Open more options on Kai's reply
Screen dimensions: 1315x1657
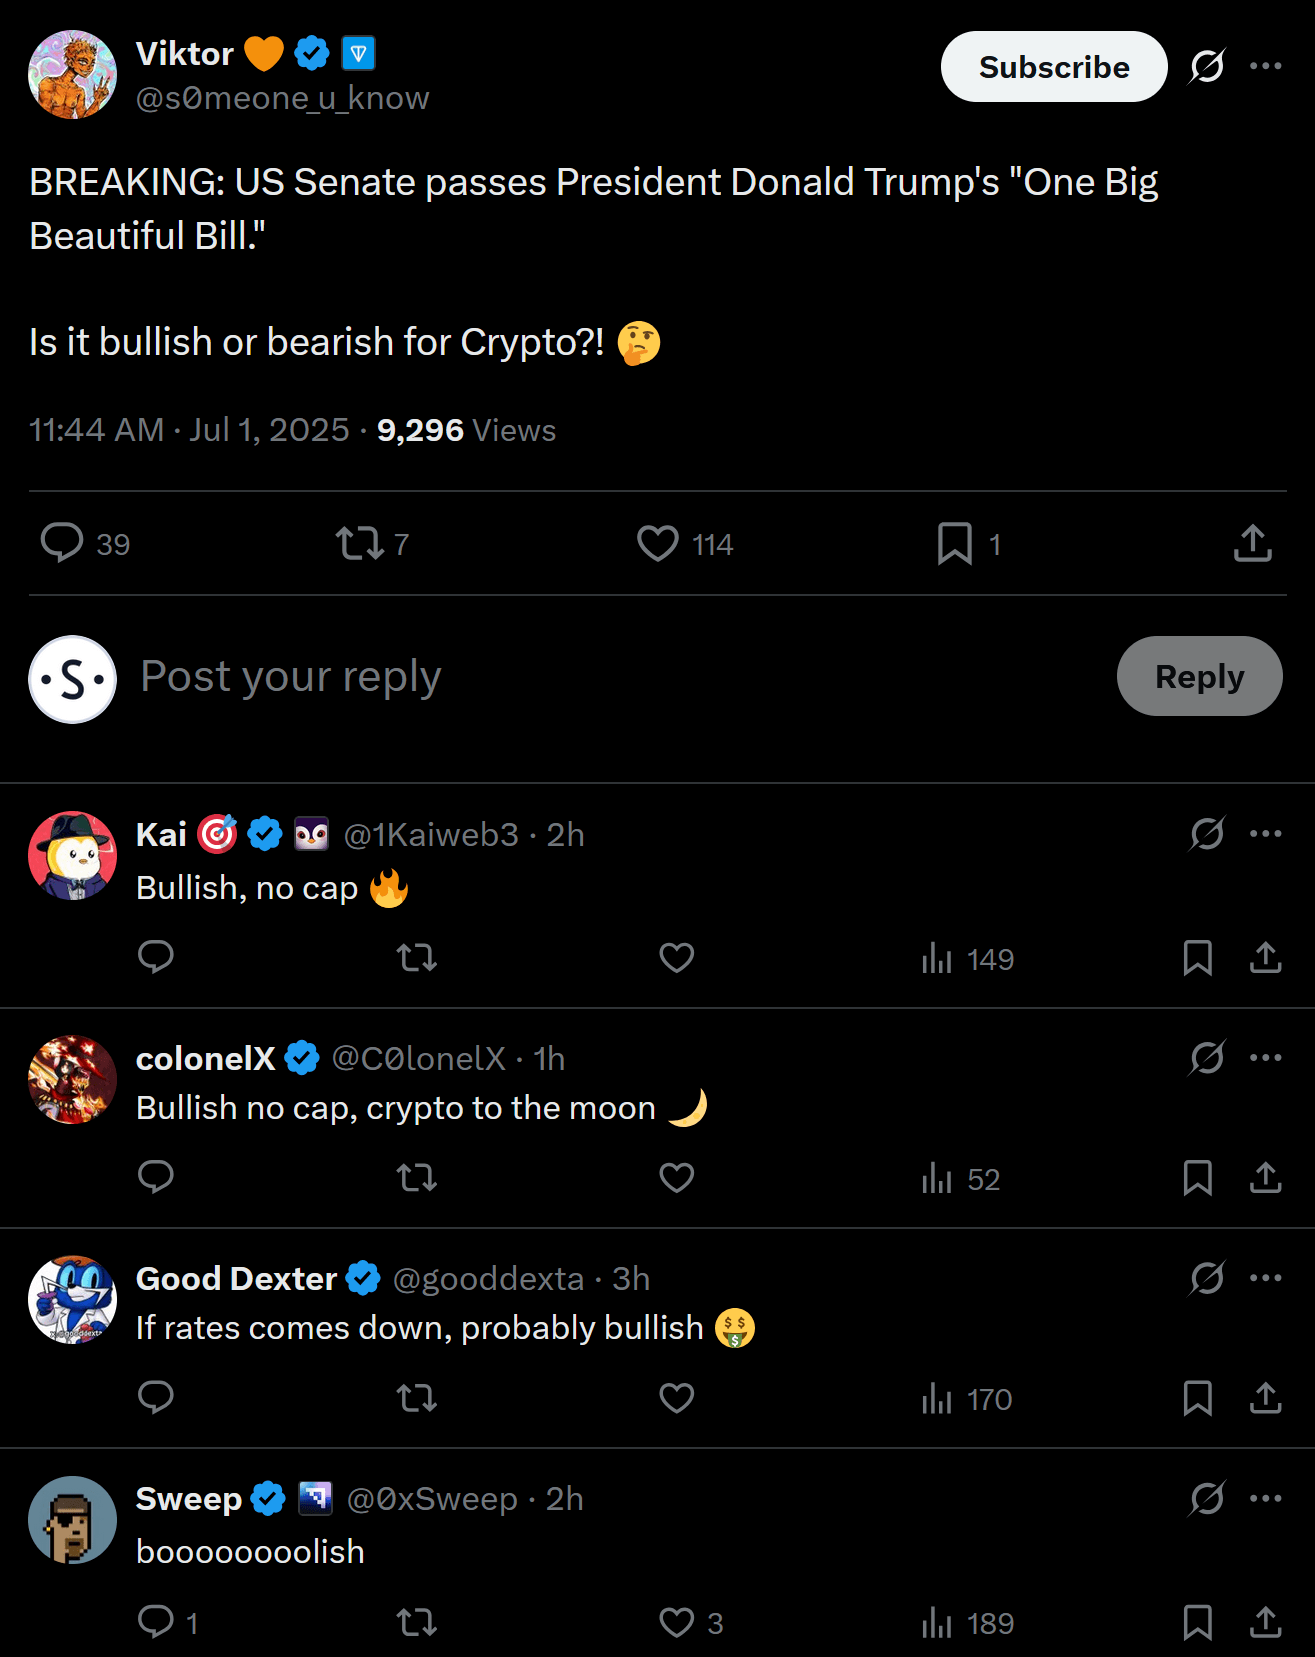click(1265, 833)
